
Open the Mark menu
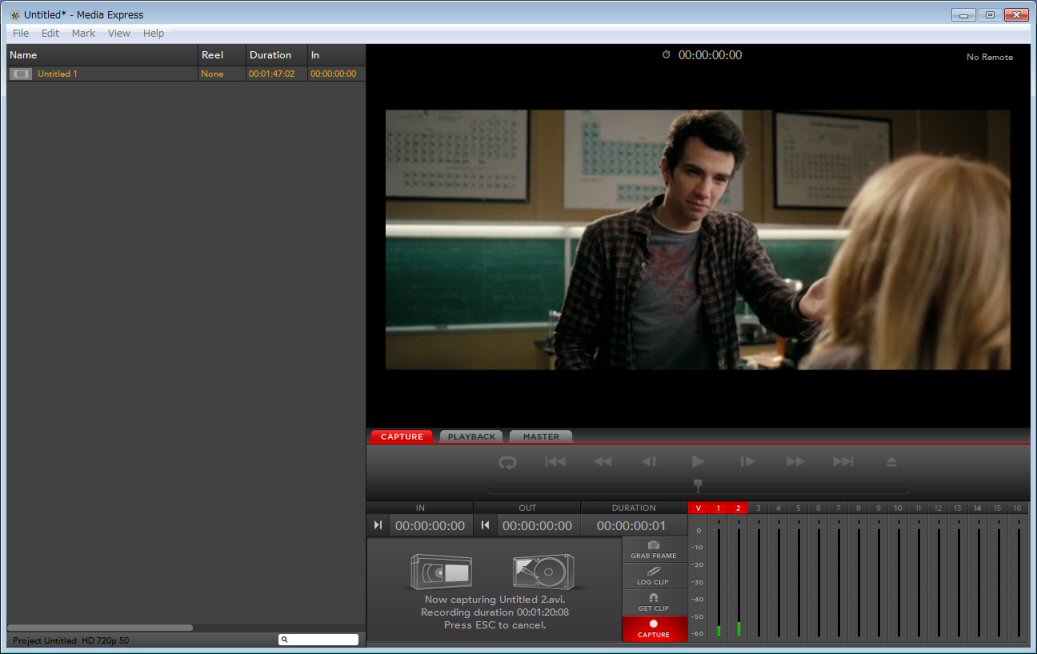(83, 33)
